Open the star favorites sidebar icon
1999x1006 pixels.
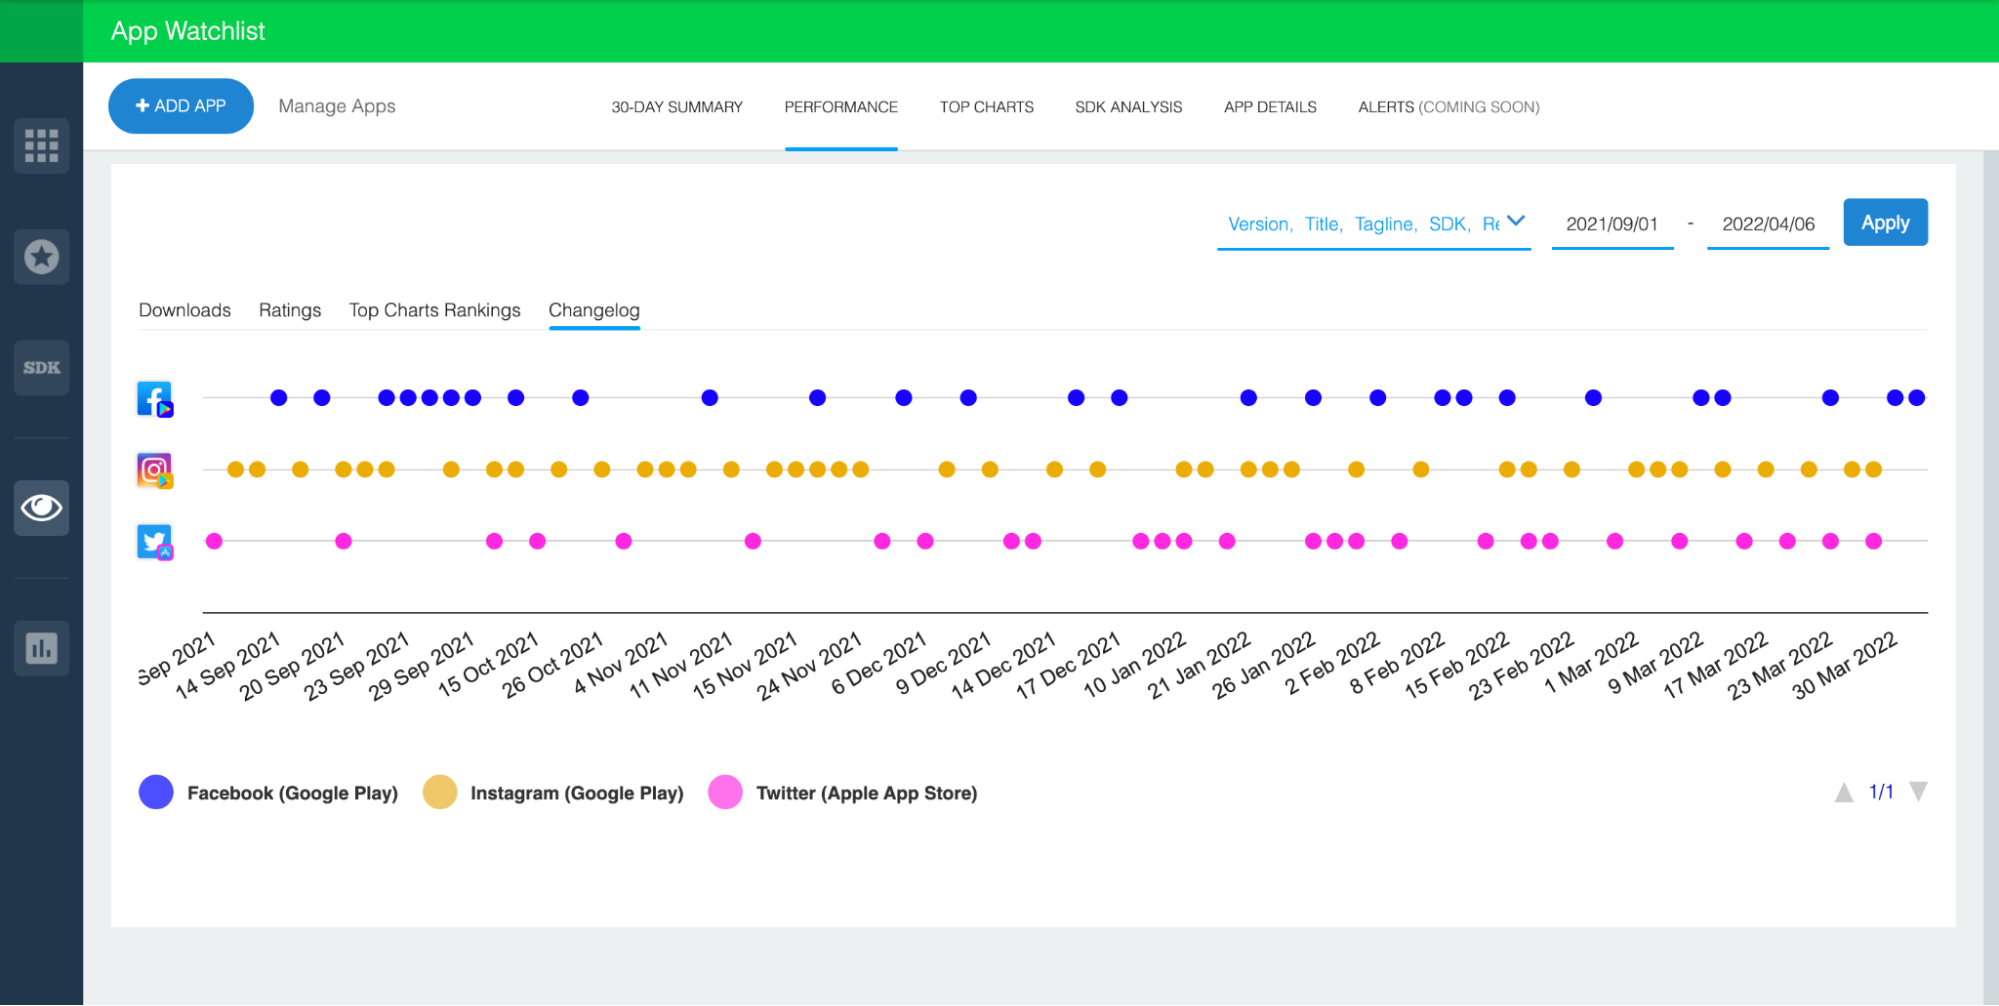[41, 257]
